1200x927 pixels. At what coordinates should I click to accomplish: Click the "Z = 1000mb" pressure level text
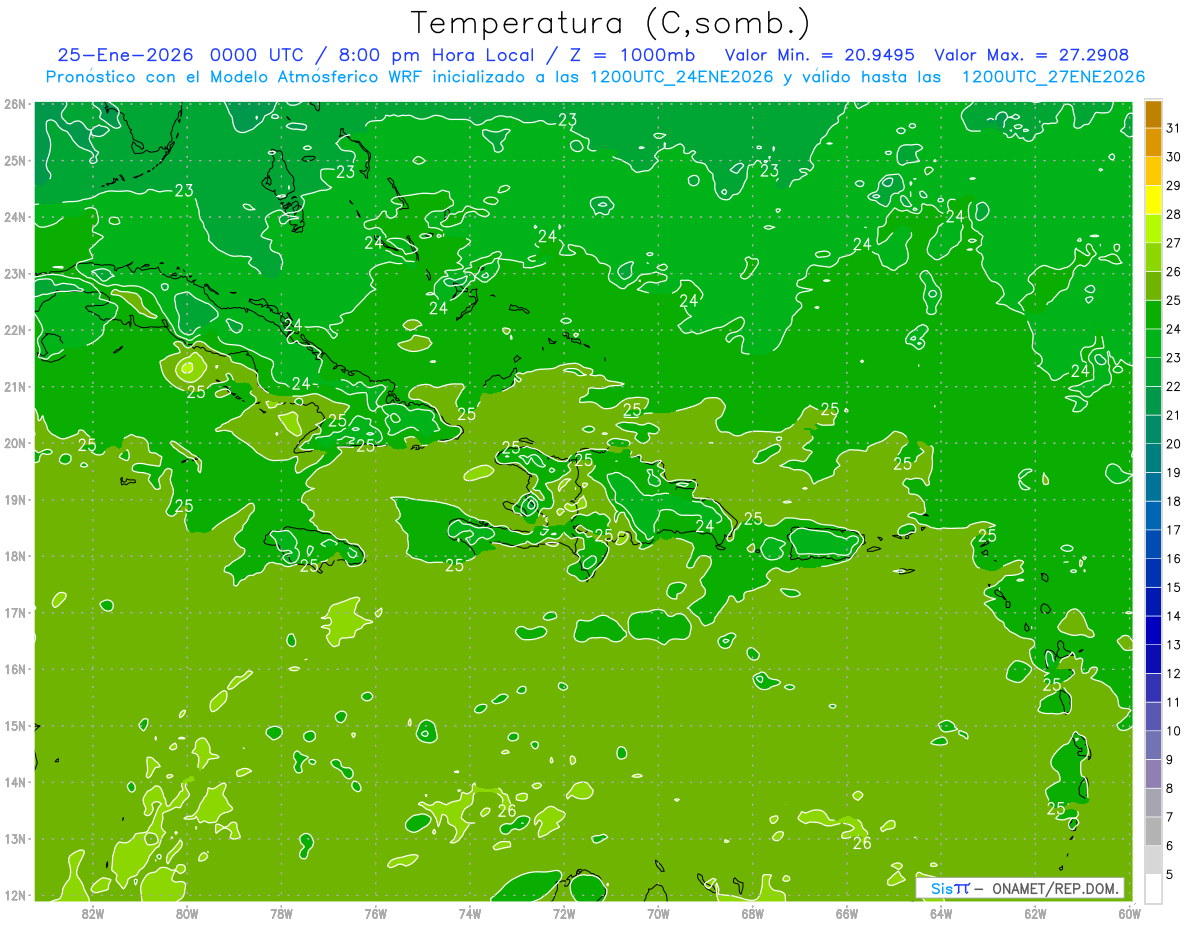(631, 55)
